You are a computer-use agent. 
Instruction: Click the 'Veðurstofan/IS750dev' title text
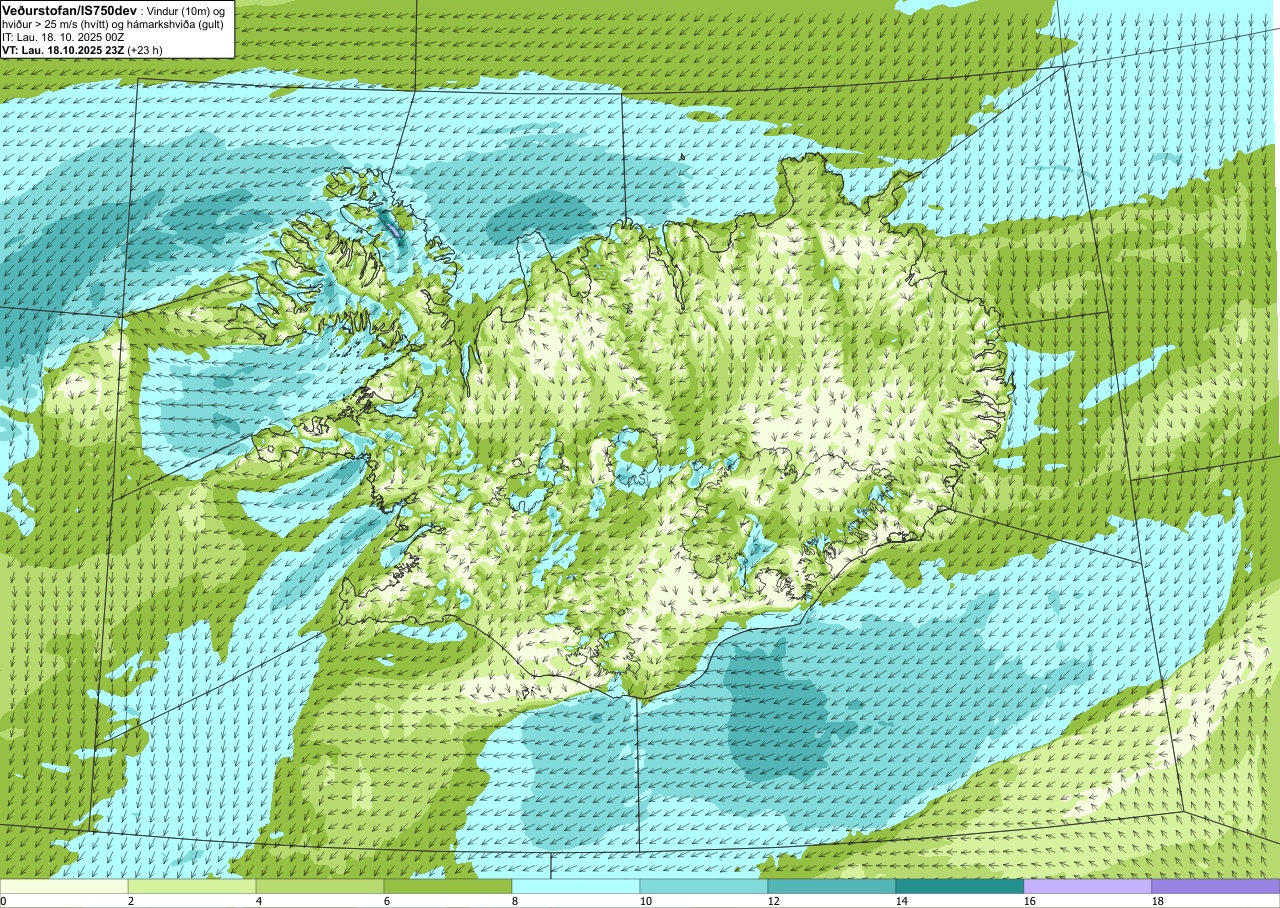[69, 9]
